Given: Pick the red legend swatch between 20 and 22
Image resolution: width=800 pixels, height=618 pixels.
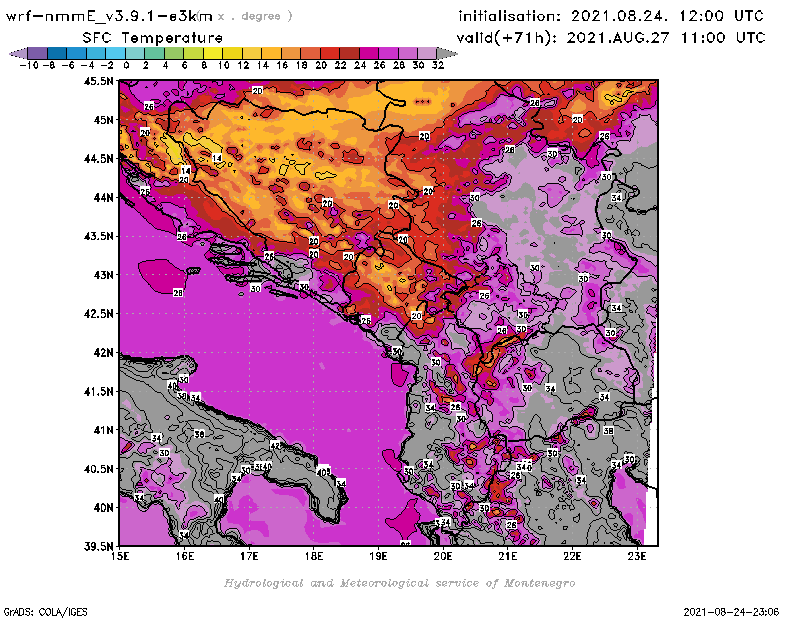Looking at the screenshot, I should [x=330, y=53].
